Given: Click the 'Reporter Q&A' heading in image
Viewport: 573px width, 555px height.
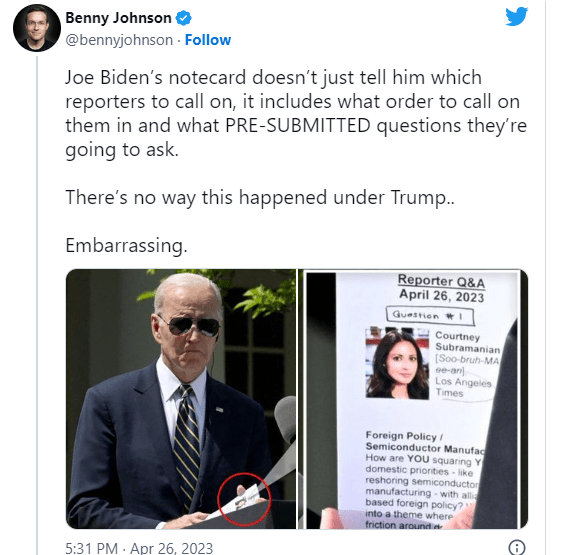Looking at the screenshot, I should point(441,281).
